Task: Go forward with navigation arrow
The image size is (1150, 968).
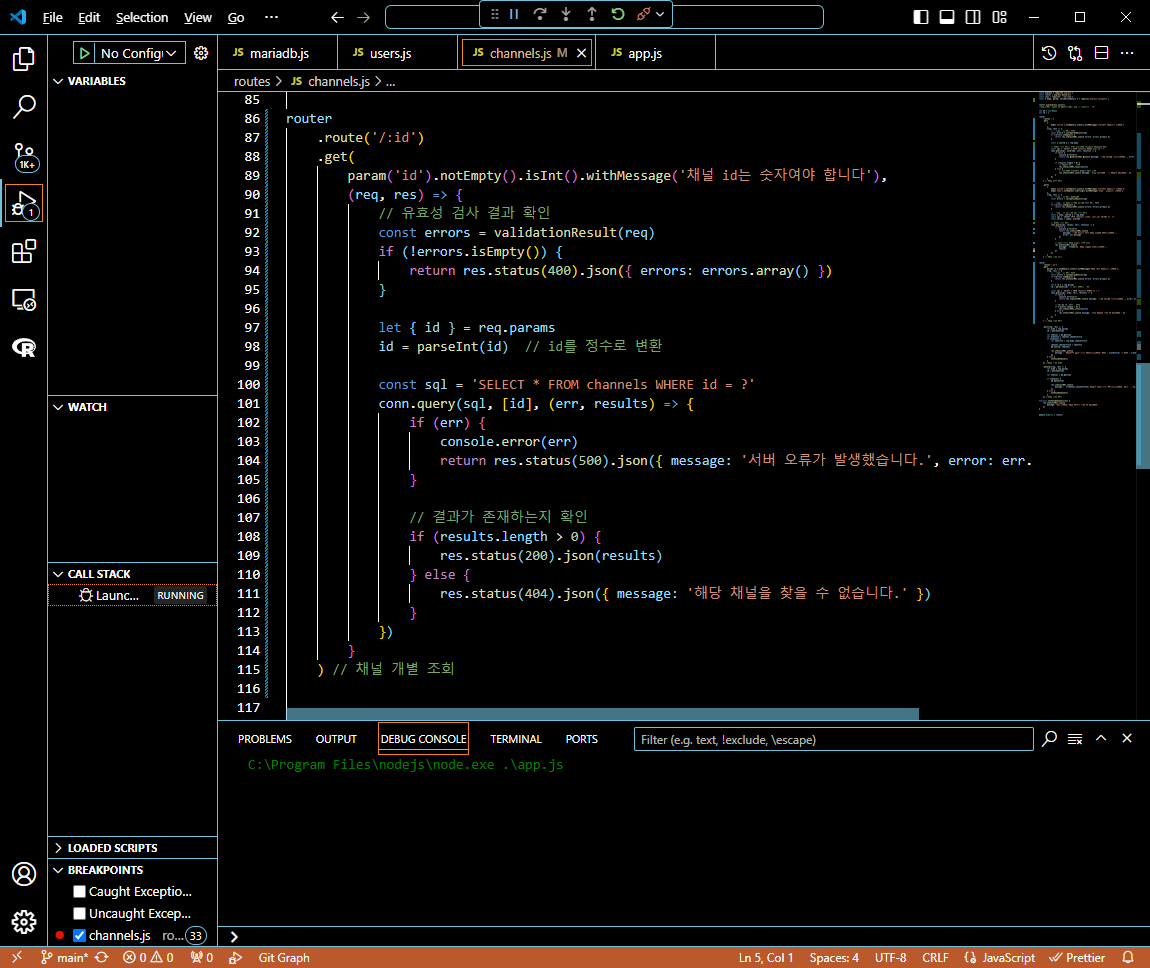Action: [x=364, y=17]
